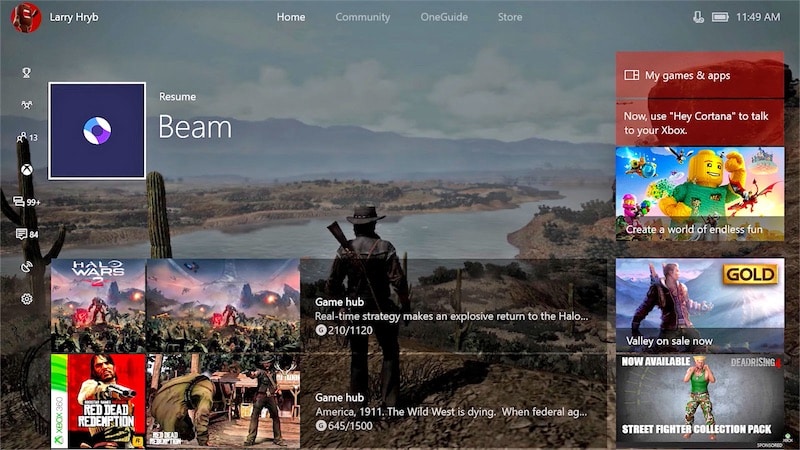Open messages icon showing 84
Viewport: 800px width, 450px height.
click(27, 234)
